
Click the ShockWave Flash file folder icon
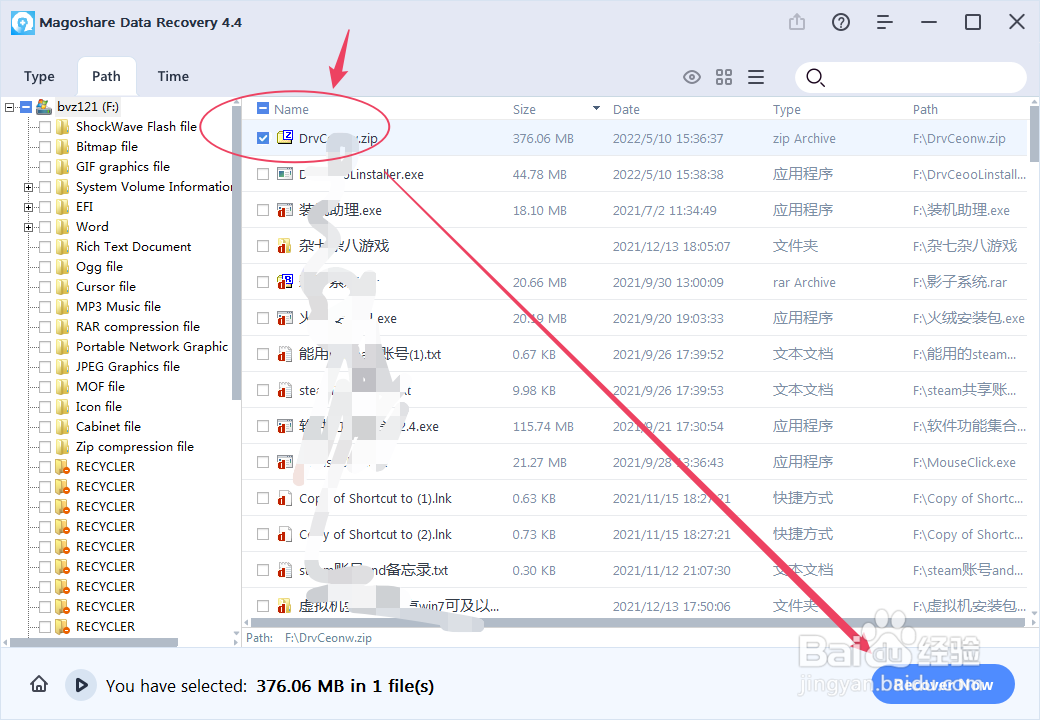coord(63,127)
